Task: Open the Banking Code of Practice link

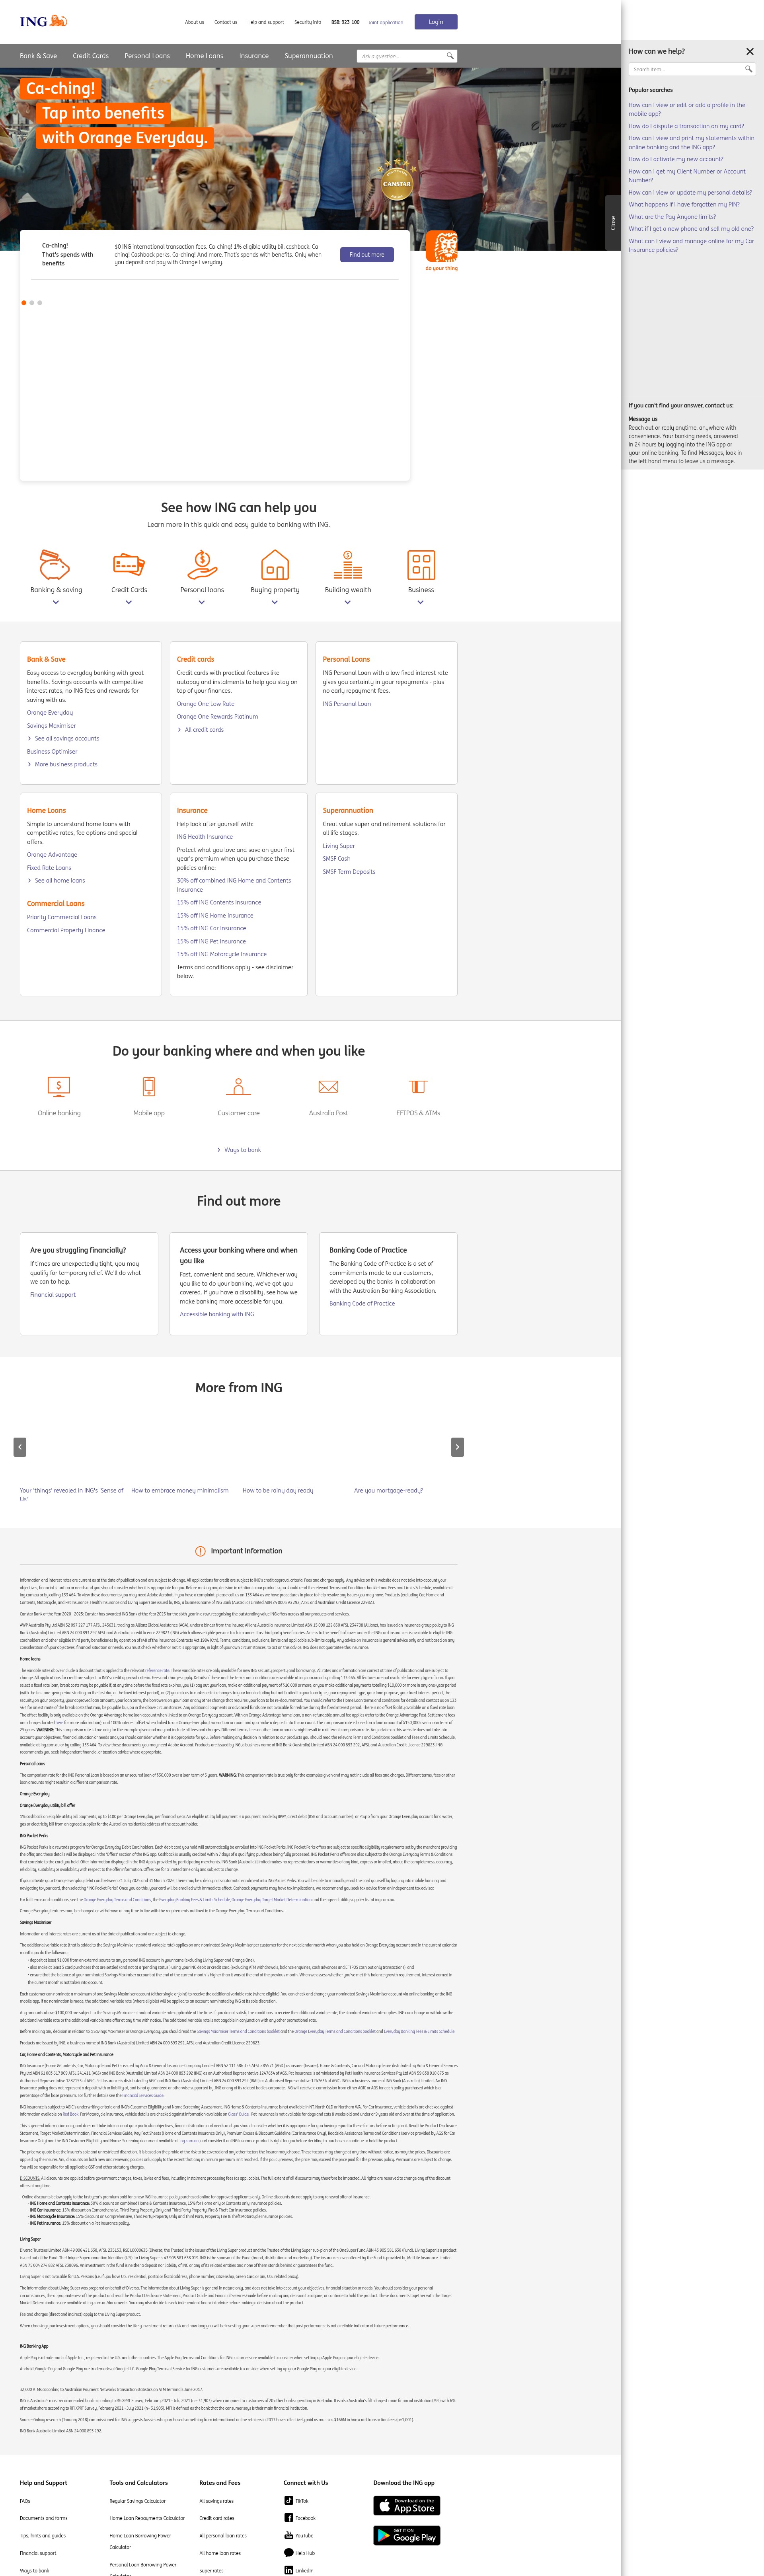Action: click(362, 1304)
